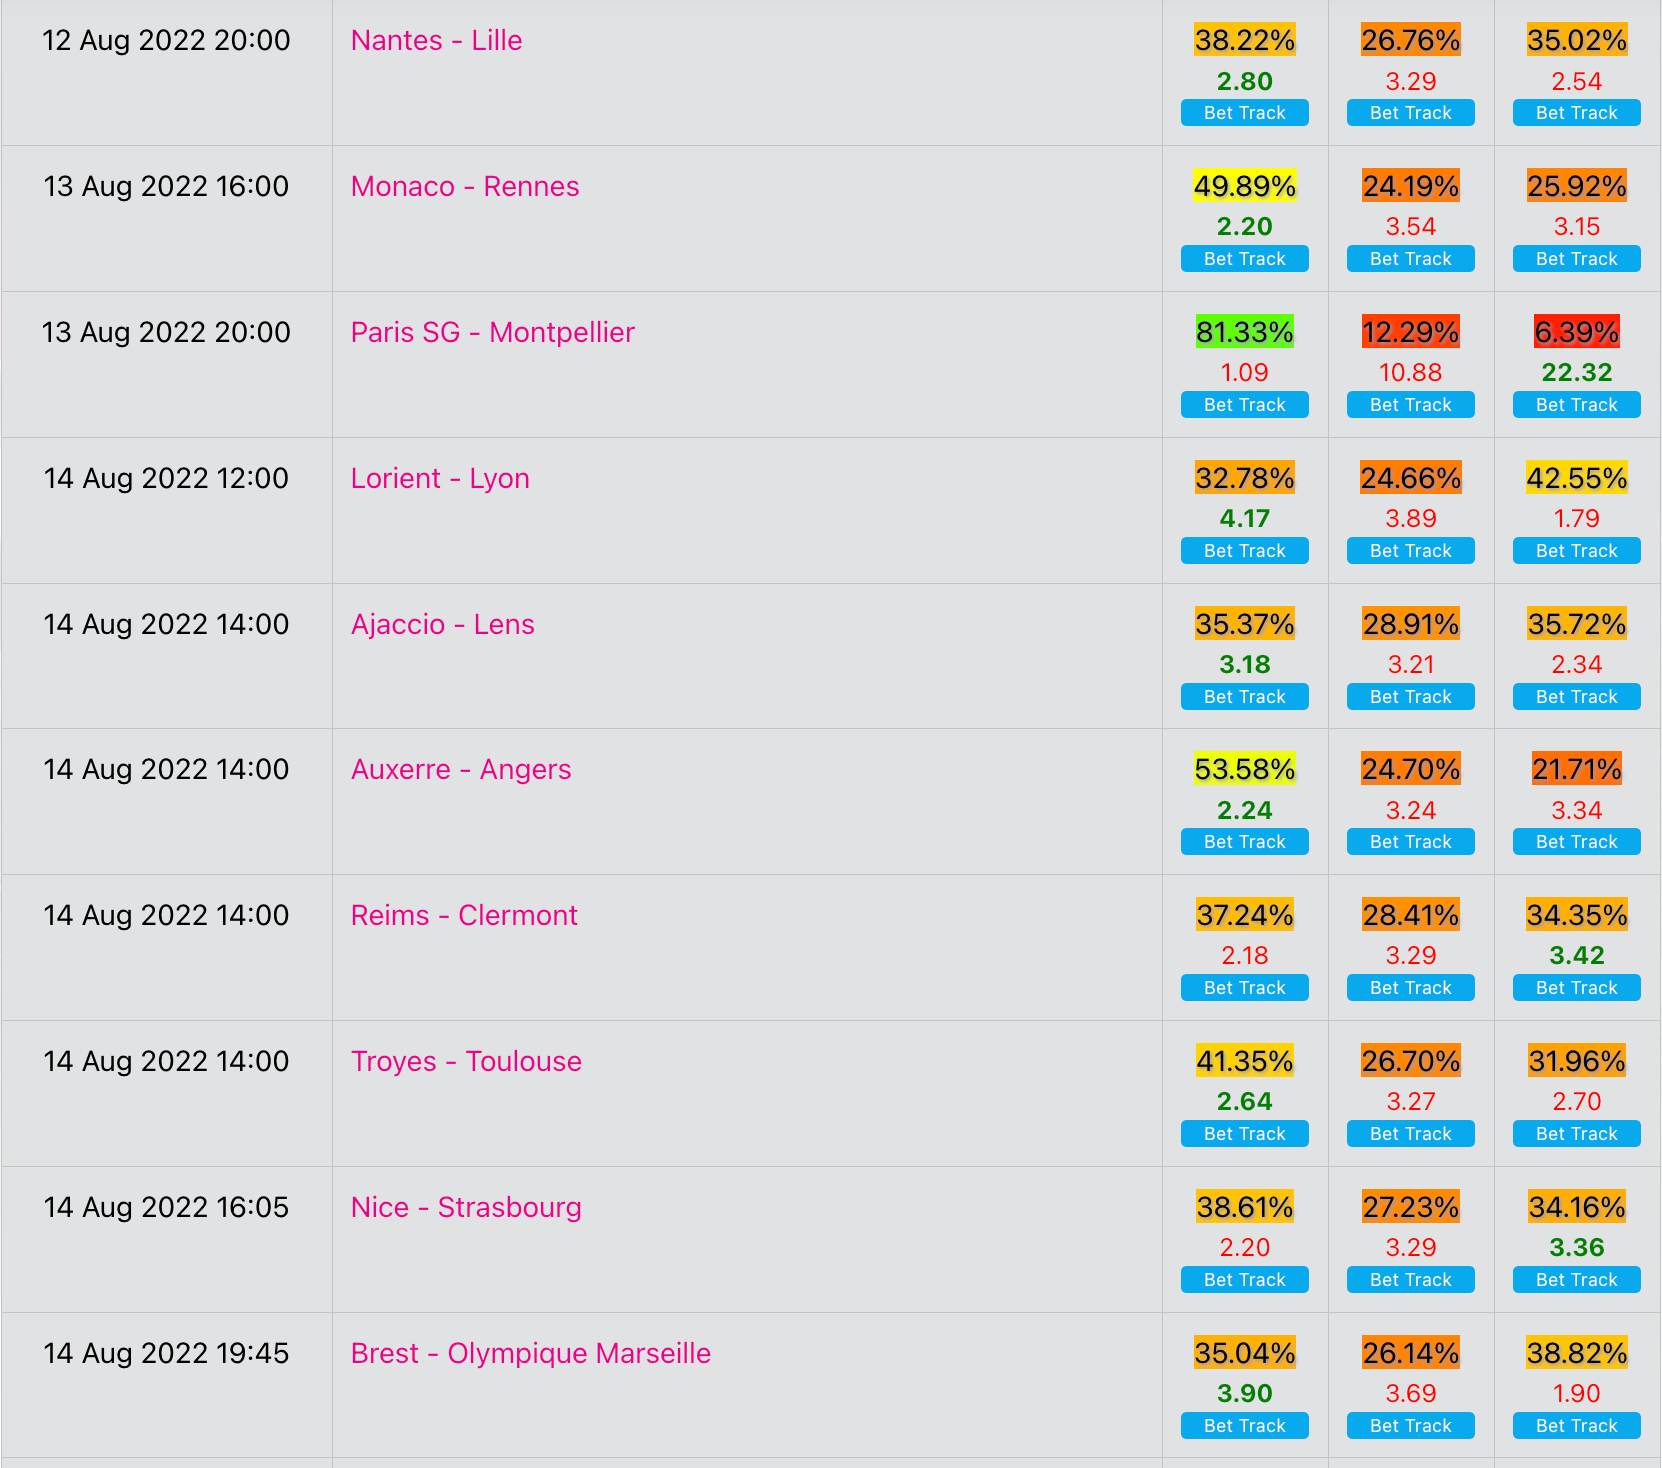Click Bet Track under Montpellier odds 22.32
The width and height of the screenshot is (1662, 1468).
coord(1577,405)
